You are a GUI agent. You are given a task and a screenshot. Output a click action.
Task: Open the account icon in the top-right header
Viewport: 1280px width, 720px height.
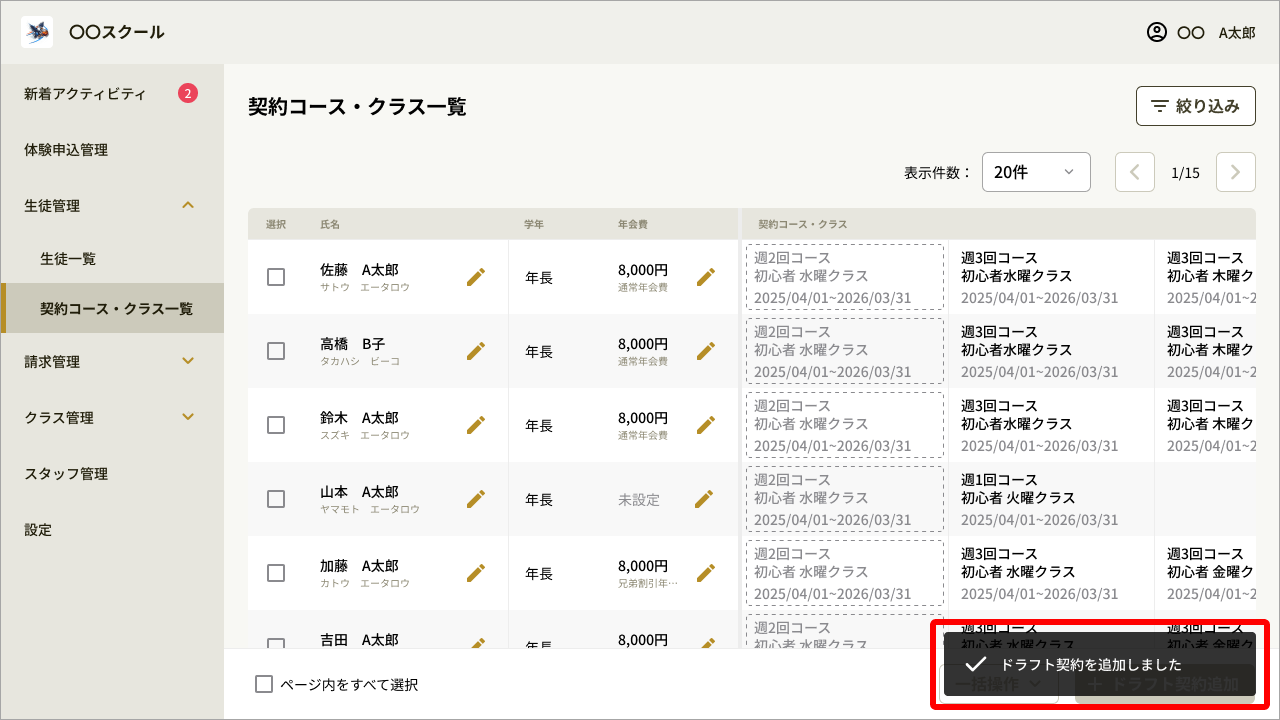coord(1155,32)
